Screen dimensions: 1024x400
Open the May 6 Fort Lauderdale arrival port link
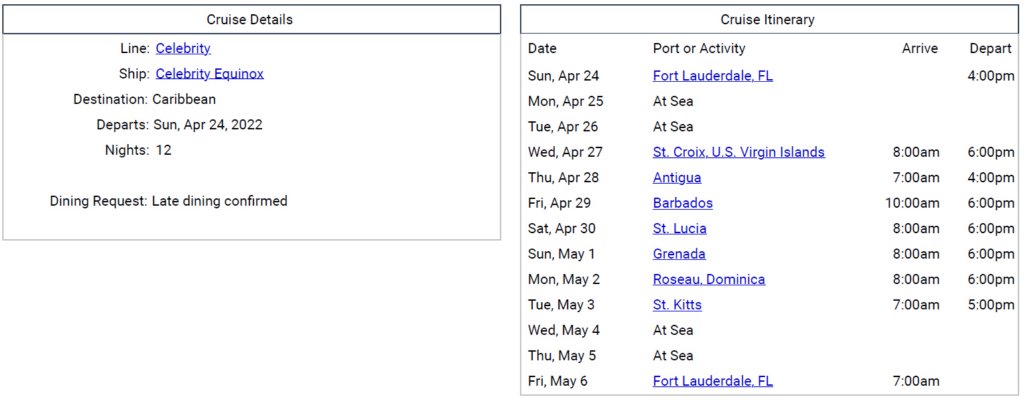[x=712, y=381]
